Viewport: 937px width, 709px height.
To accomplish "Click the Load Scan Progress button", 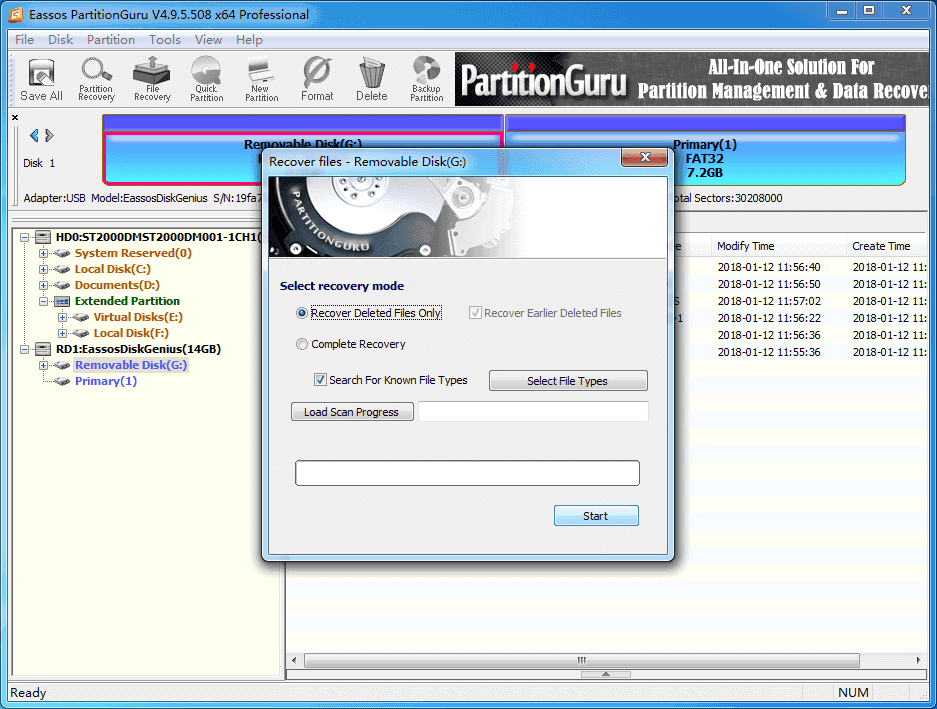I will coord(352,412).
